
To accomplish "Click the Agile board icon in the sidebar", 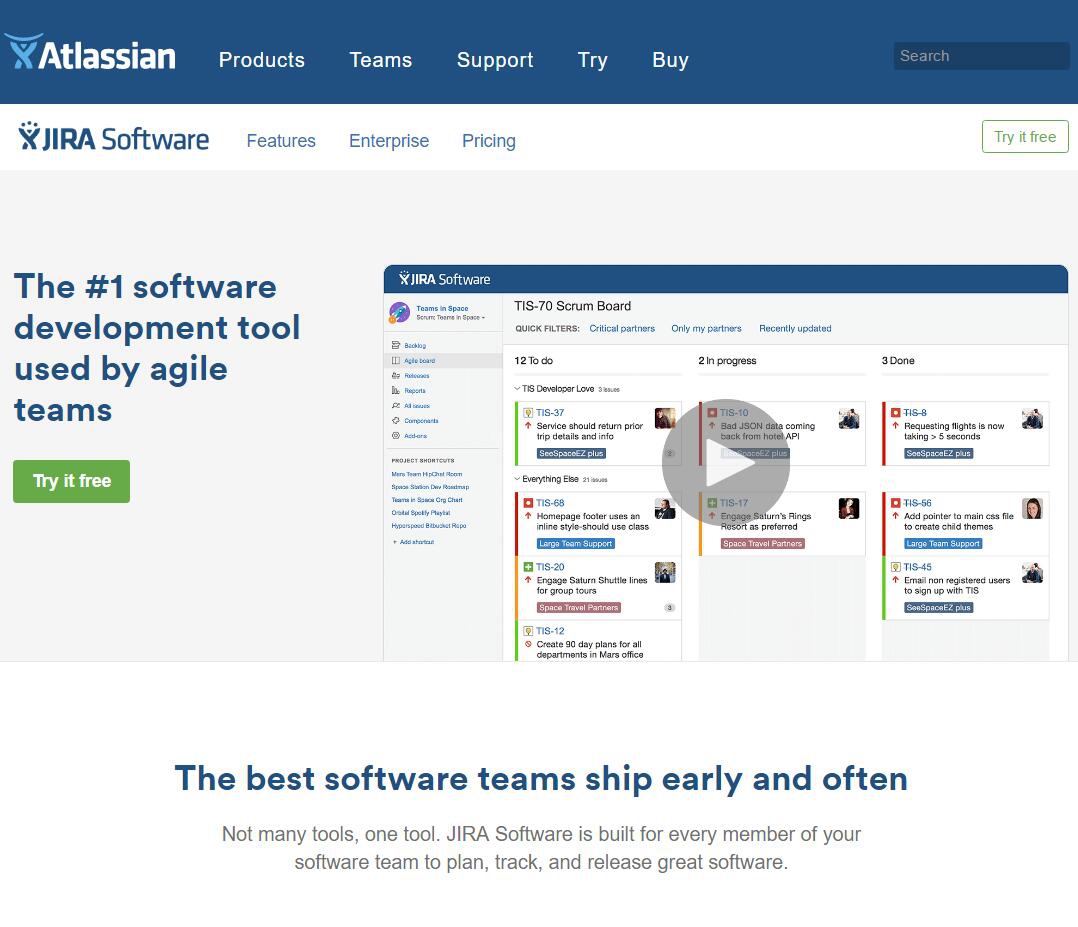I will coord(395,360).
